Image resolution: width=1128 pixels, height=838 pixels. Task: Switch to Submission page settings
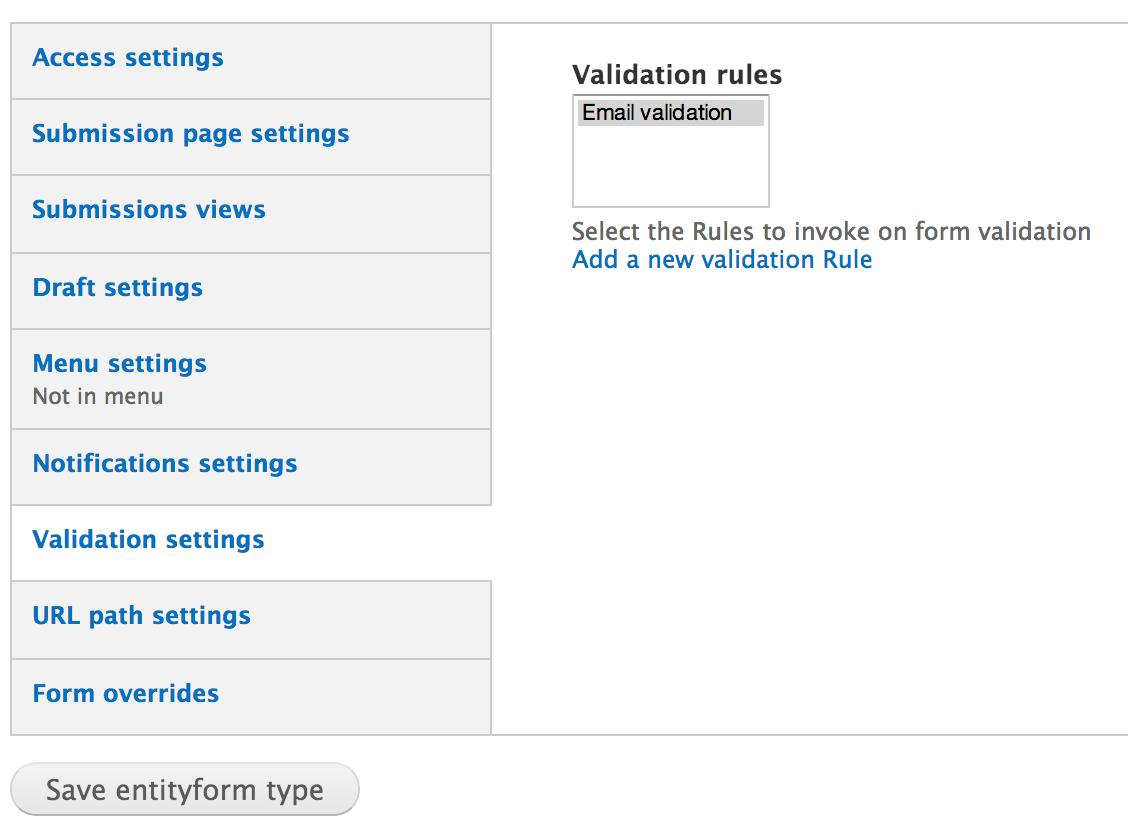(190, 133)
